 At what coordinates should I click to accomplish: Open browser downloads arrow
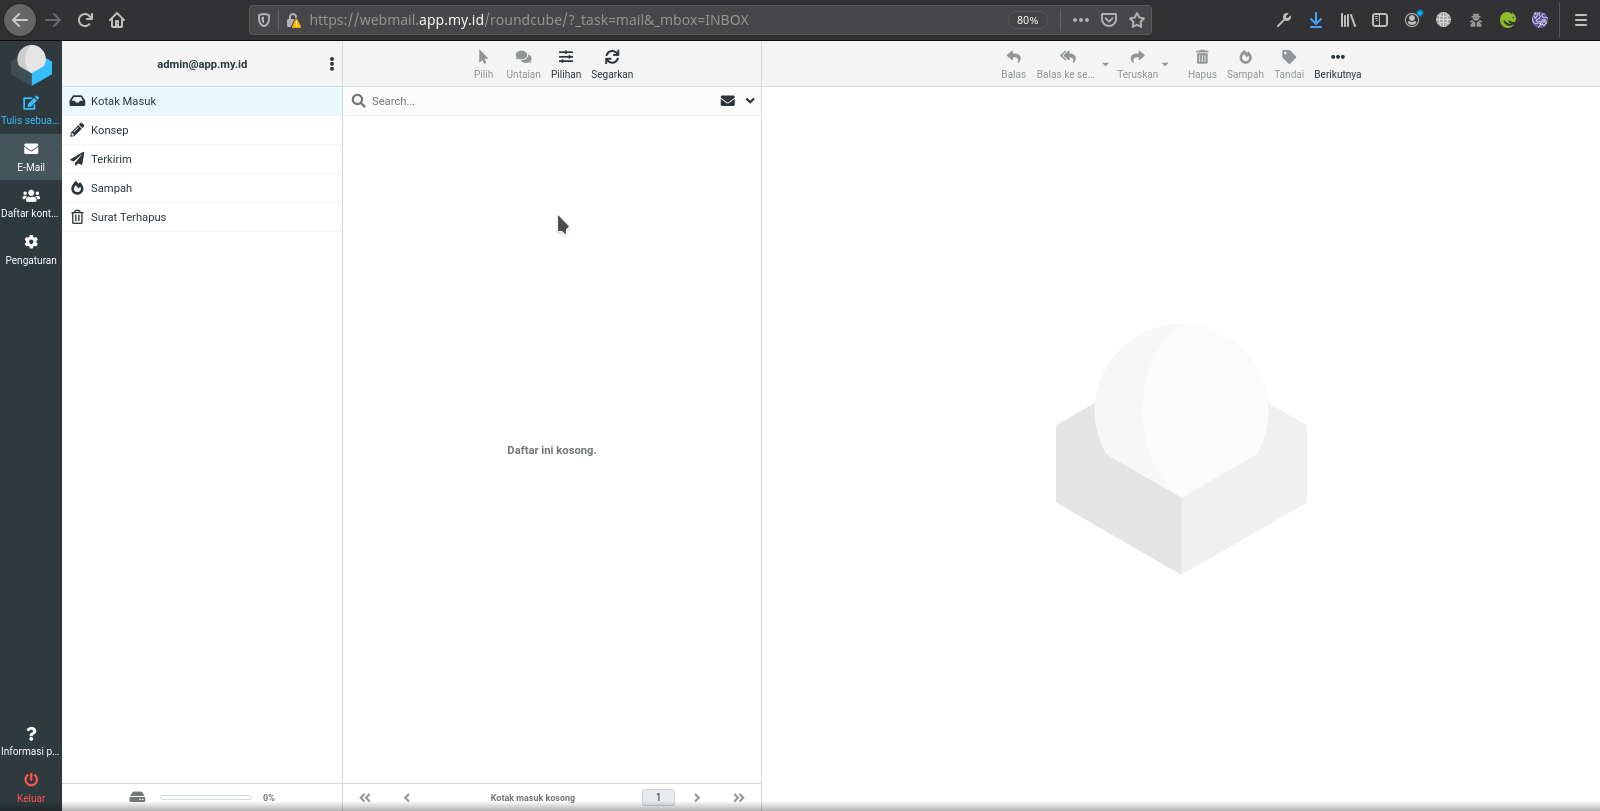click(x=1316, y=20)
